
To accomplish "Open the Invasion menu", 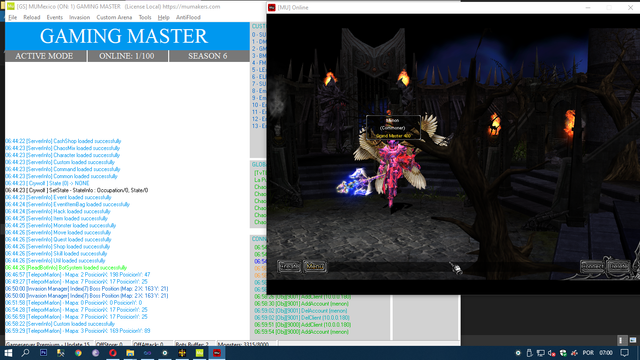I will pyautogui.click(x=79, y=18).
